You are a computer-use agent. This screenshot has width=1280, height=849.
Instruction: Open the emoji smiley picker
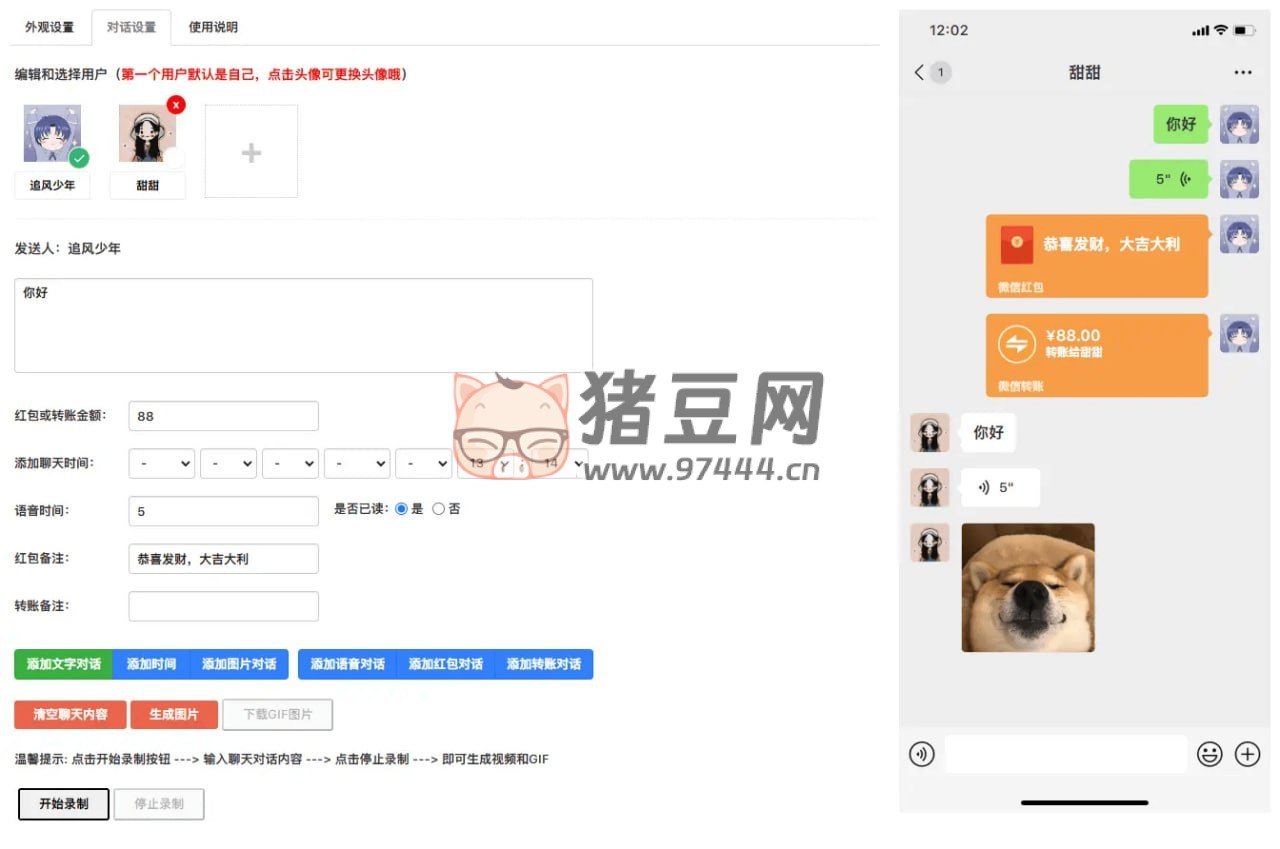1210,754
